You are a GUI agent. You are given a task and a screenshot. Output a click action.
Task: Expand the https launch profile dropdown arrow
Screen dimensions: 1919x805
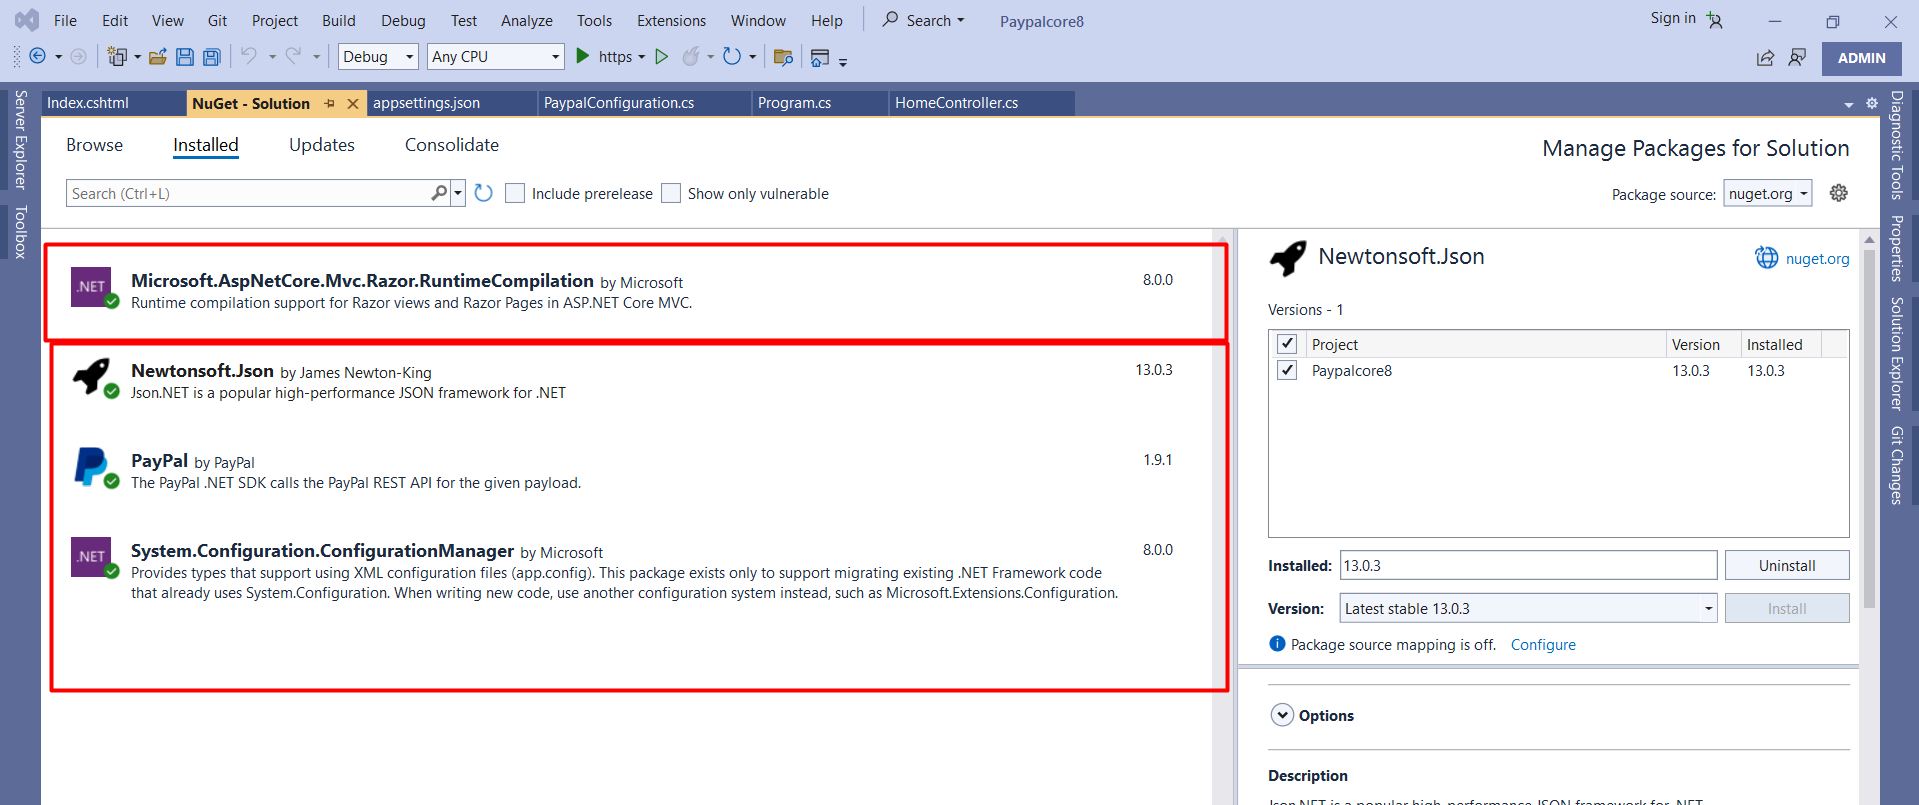[x=641, y=57]
